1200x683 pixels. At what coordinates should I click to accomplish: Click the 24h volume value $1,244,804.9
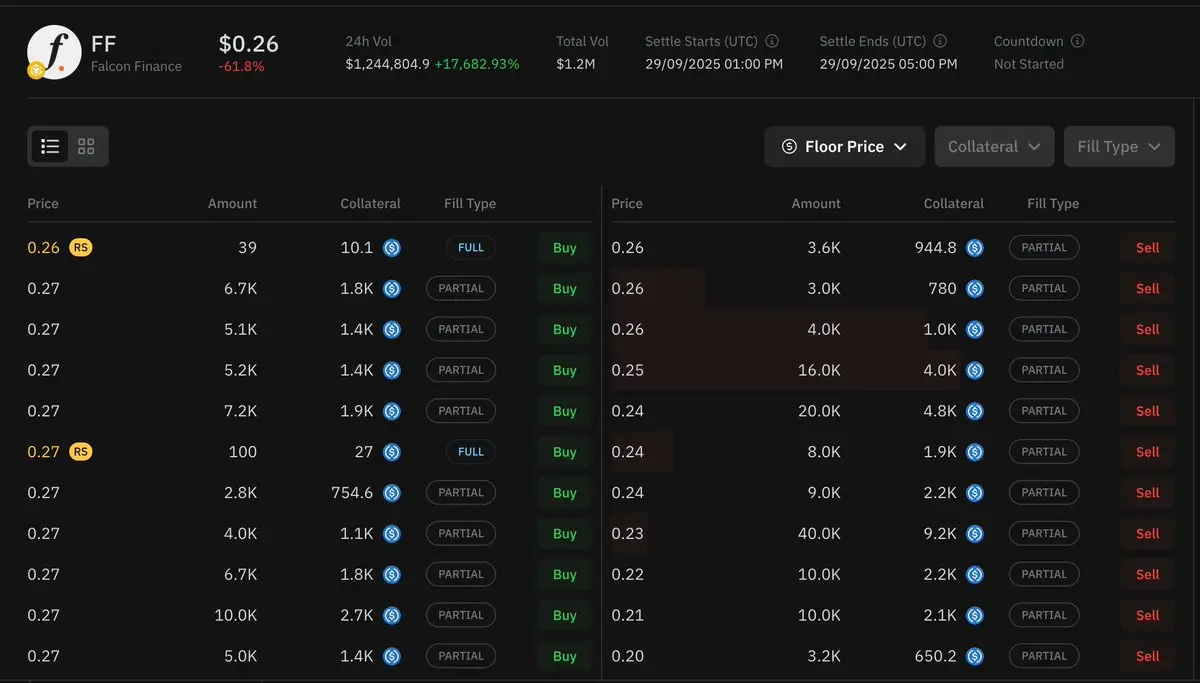coord(388,64)
